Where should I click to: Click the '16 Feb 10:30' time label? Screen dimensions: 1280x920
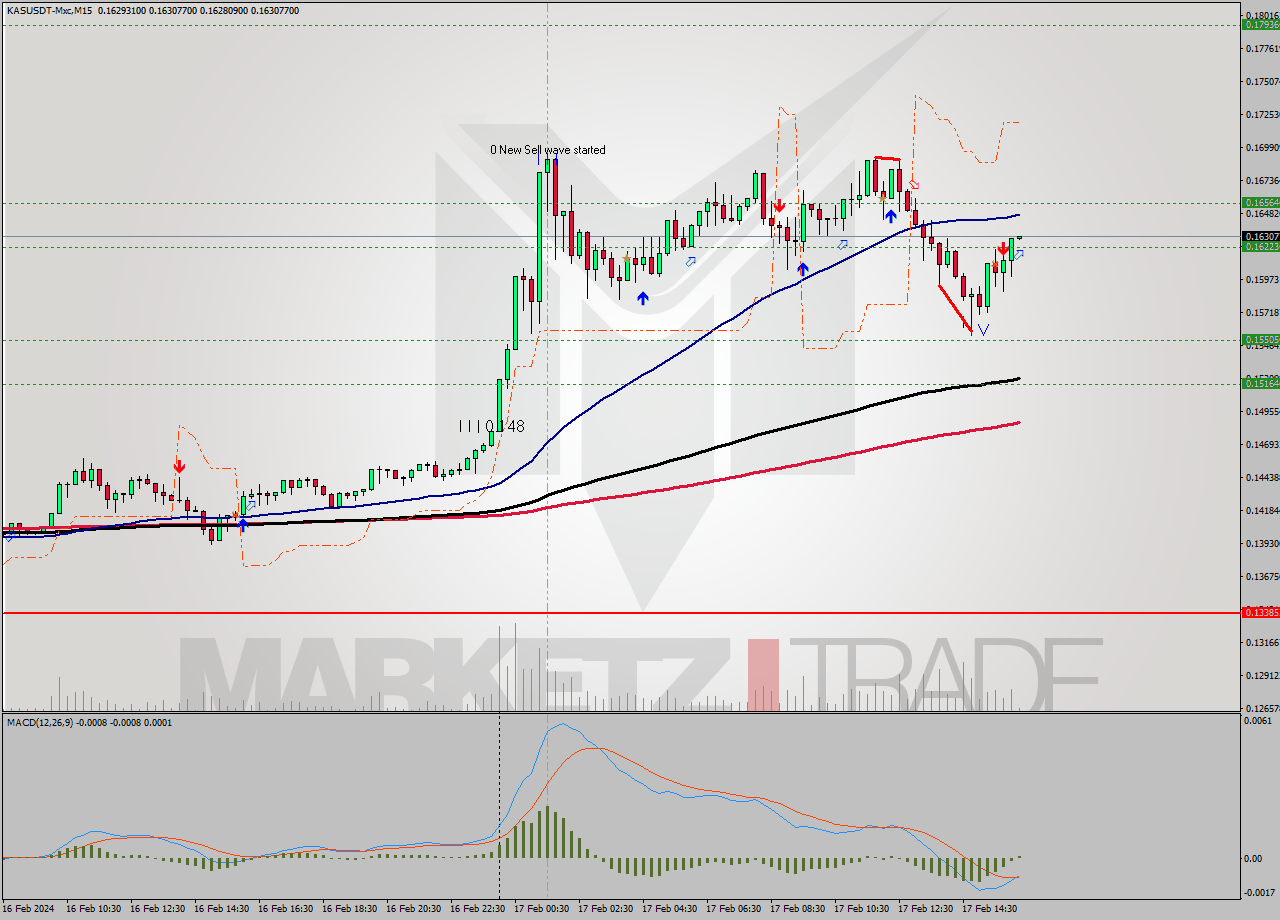(x=93, y=909)
